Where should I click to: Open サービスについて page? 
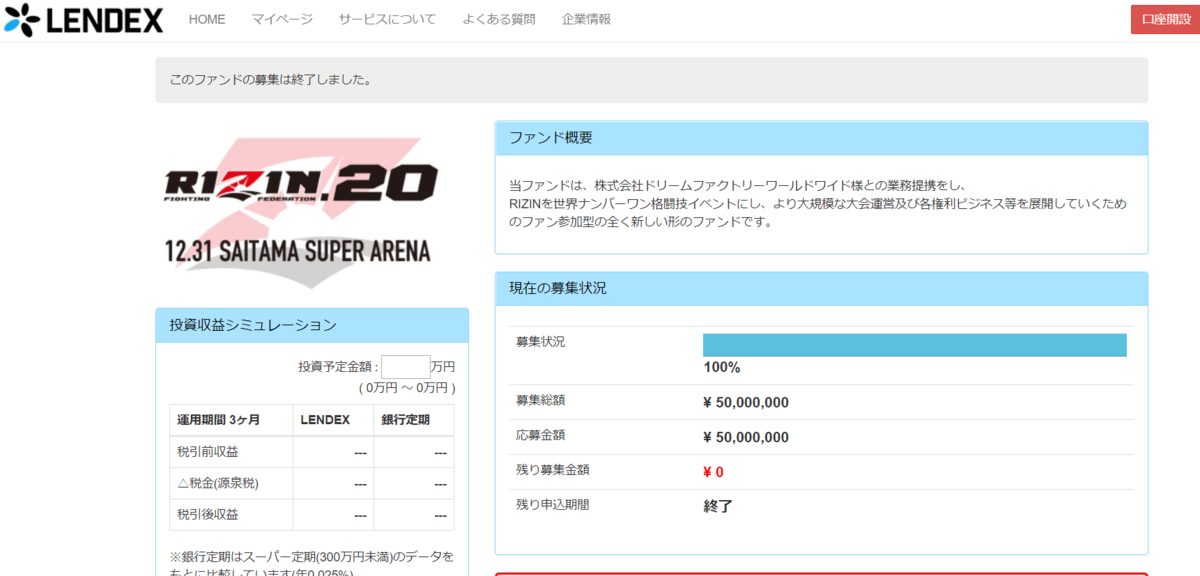[x=387, y=19]
